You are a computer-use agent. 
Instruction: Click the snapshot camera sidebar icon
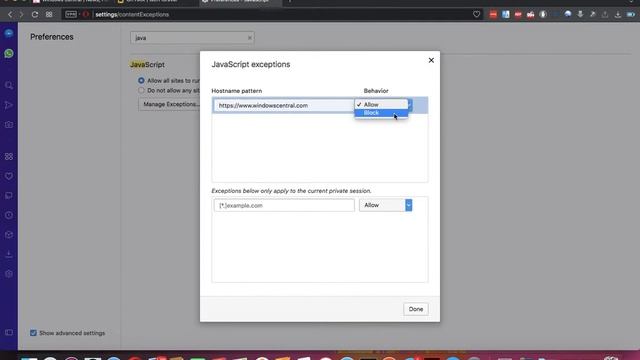pyautogui.click(x=9, y=124)
